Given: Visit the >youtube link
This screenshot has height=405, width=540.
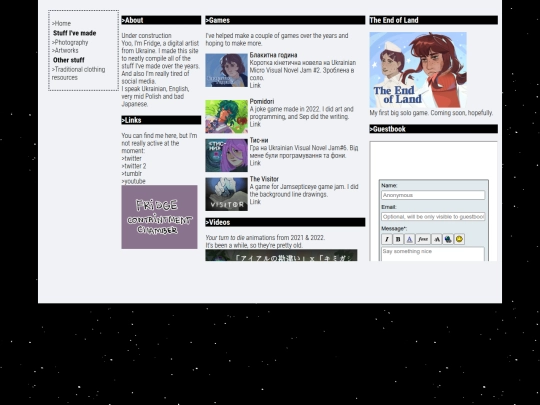Looking at the screenshot, I should (134, 181).
